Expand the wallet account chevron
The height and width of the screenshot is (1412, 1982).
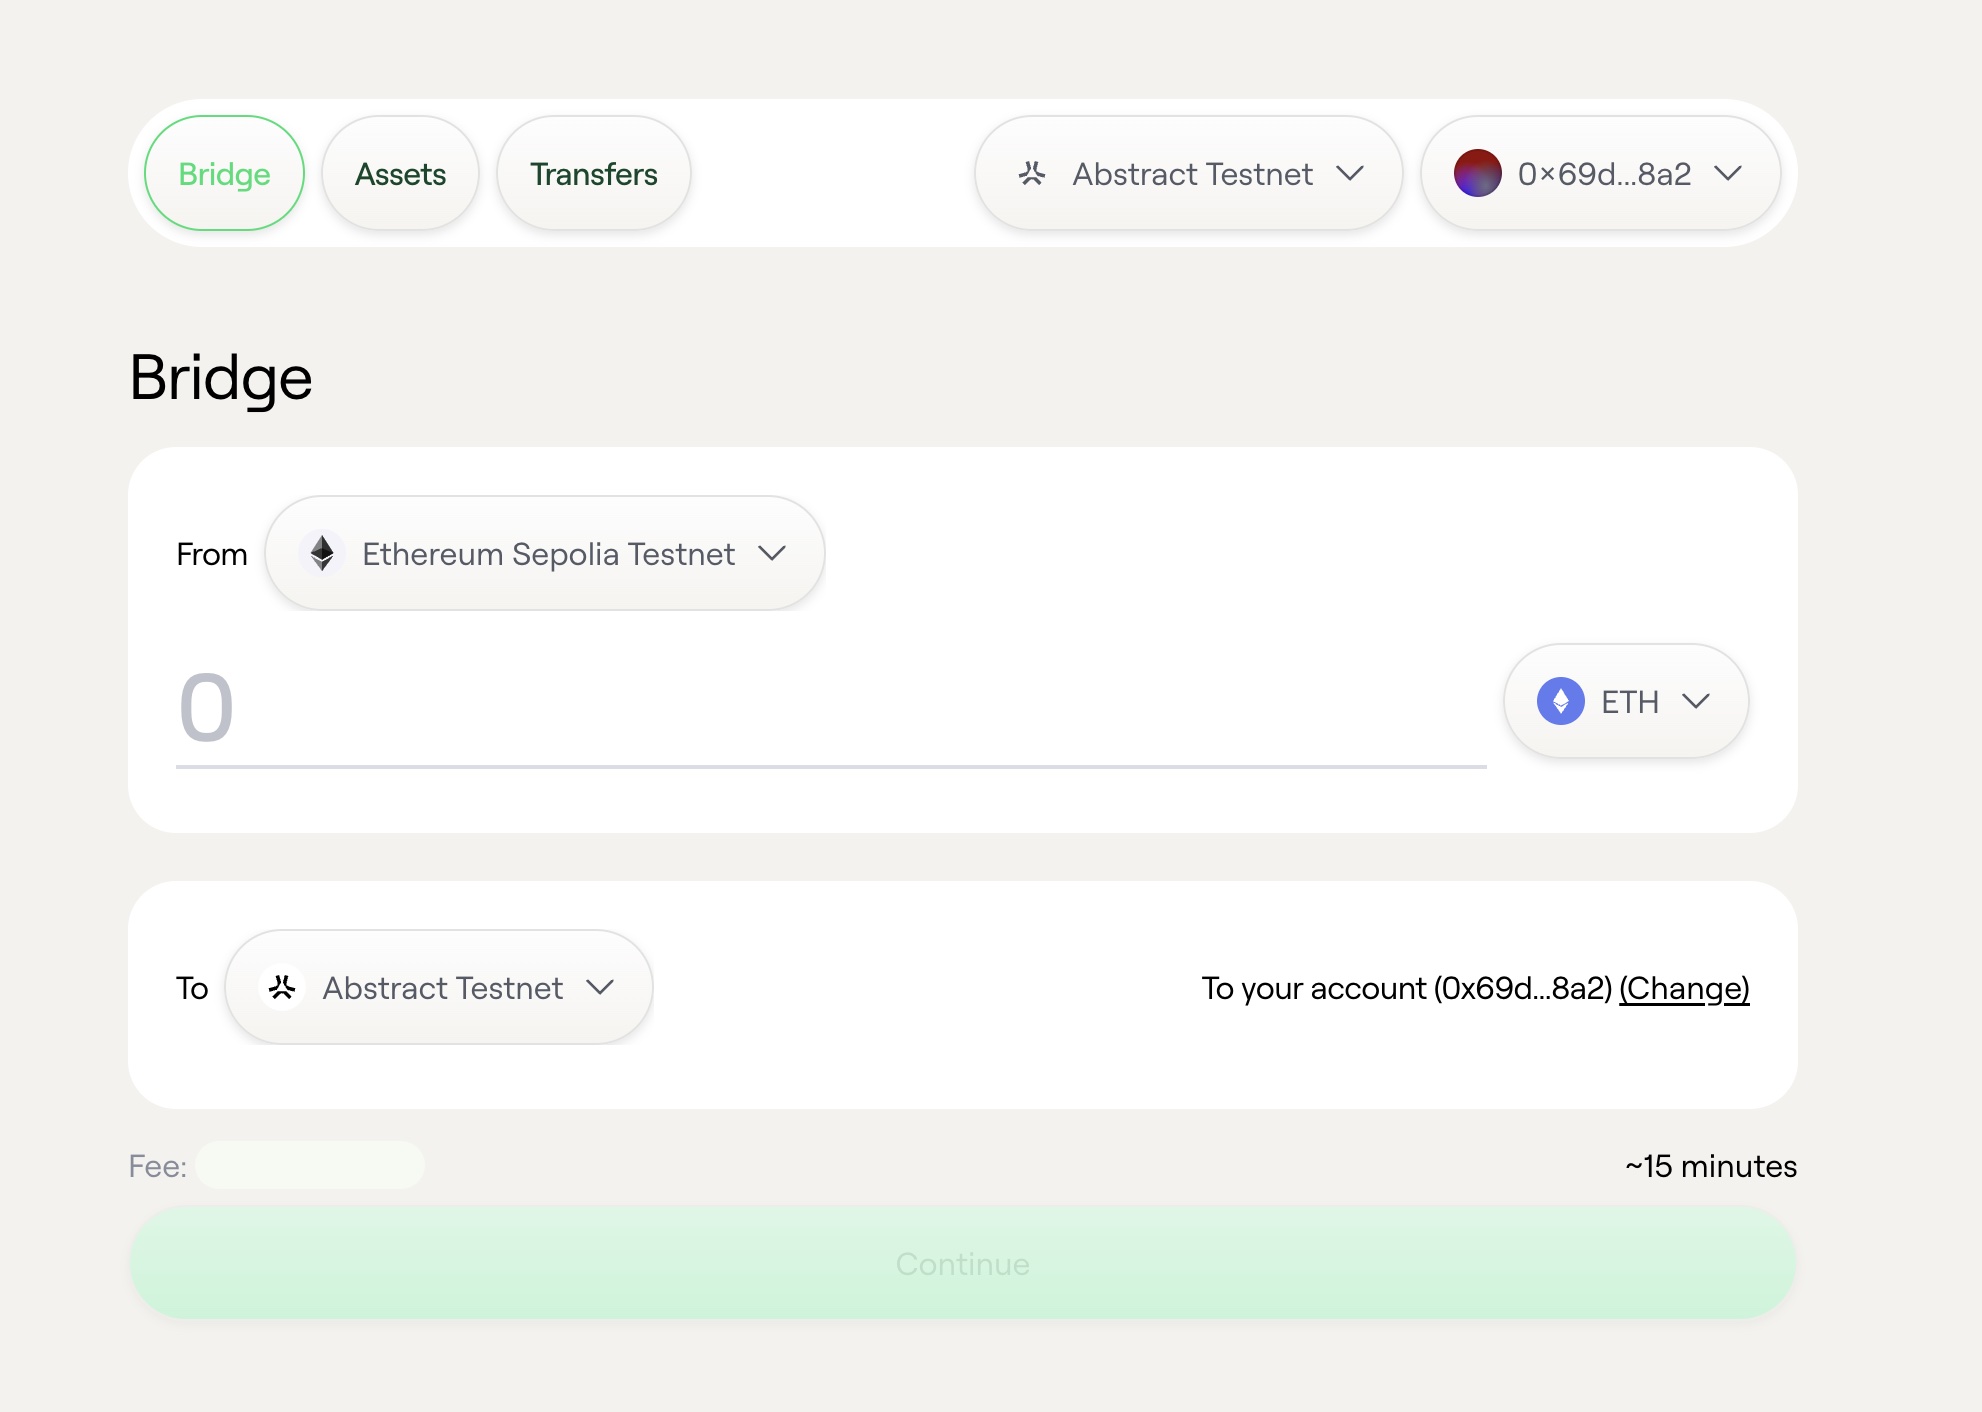pyautogui.click(x=1728, y=174)
